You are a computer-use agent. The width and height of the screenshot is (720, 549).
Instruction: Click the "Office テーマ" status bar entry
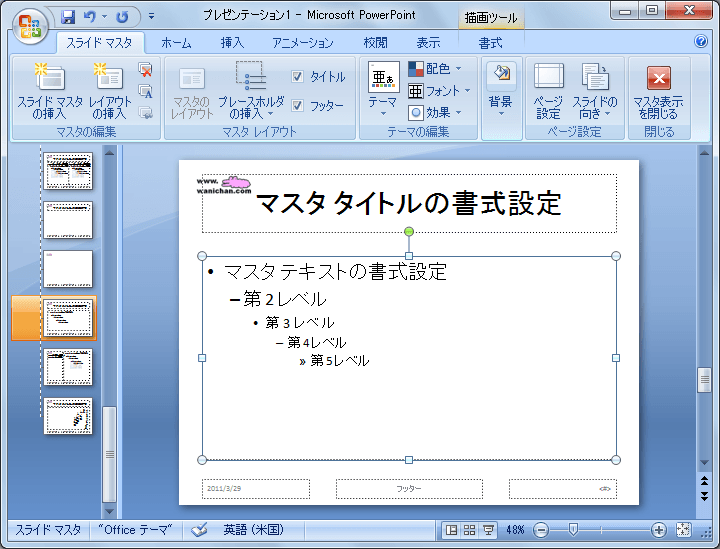[135, 530]
